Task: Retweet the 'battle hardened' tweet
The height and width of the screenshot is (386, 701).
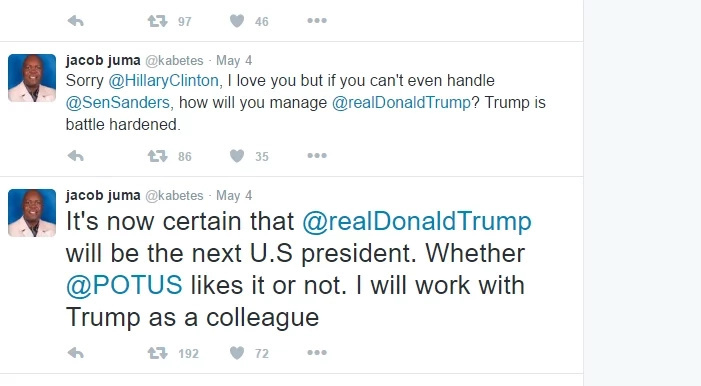Action: (x=157, y=156)
